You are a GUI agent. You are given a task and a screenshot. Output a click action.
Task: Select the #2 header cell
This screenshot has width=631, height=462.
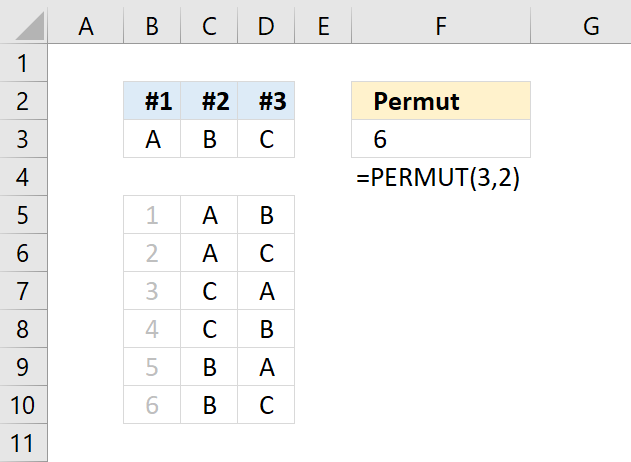[209, 101]
